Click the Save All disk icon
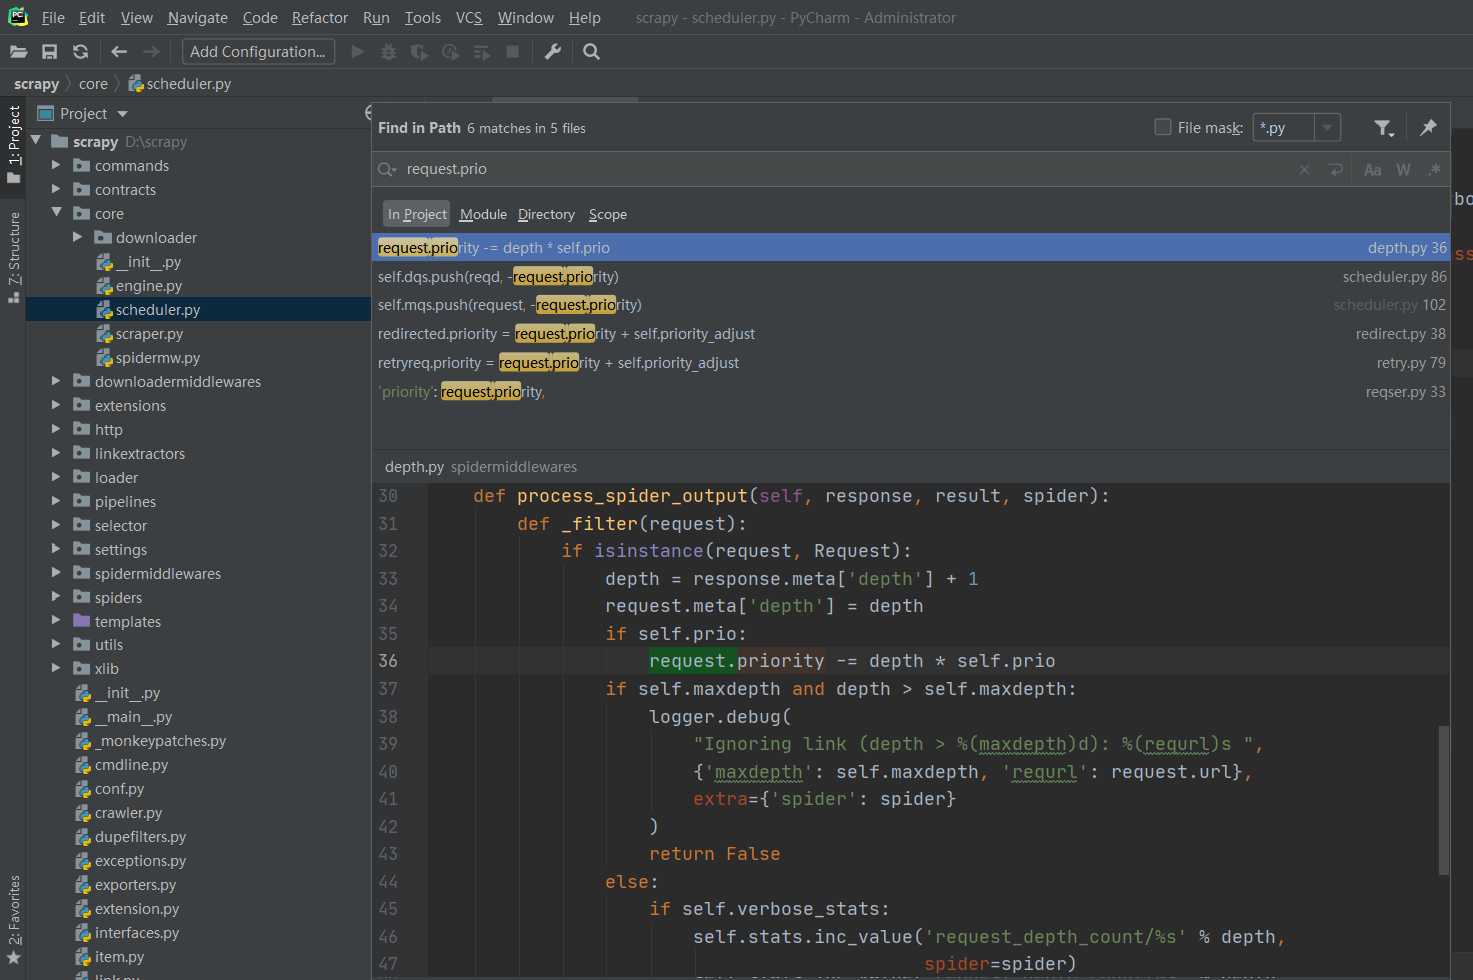This screenshot has width=1473, height=980. pos(49,52)
